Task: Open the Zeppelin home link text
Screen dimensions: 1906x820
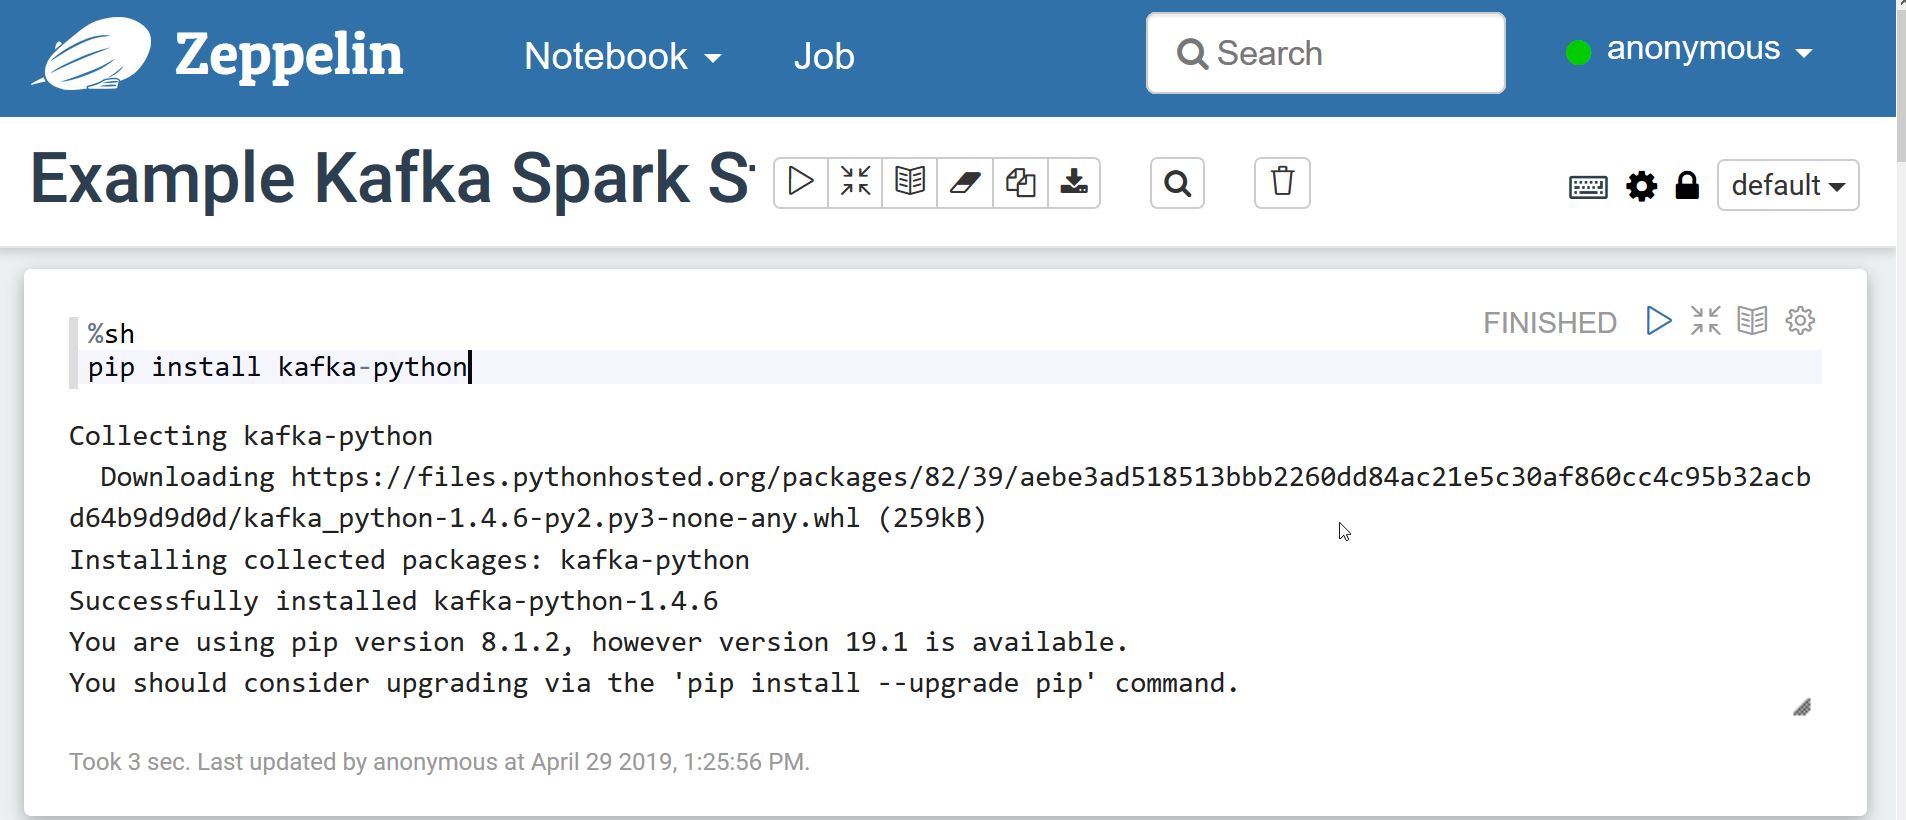Action: coord(289,54)
